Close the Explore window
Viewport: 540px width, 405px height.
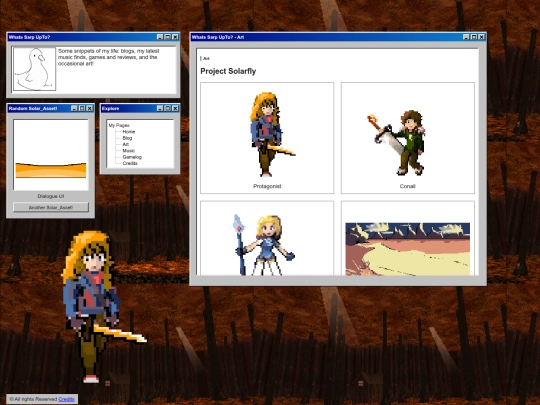pos(175,108)
